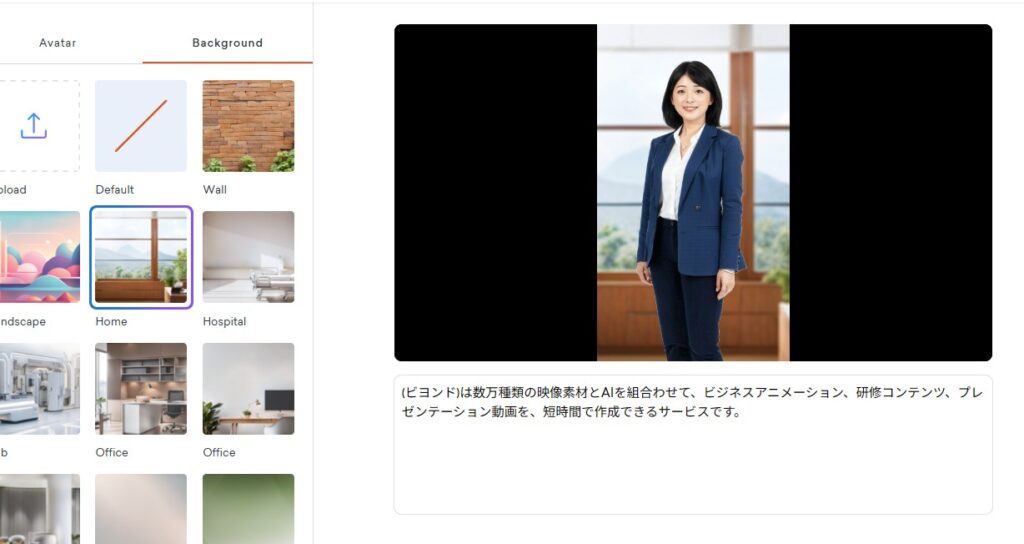The width and height of the screenshot is (1024, 544).
Task: Click the Wall background label
Action: point(215,190)
